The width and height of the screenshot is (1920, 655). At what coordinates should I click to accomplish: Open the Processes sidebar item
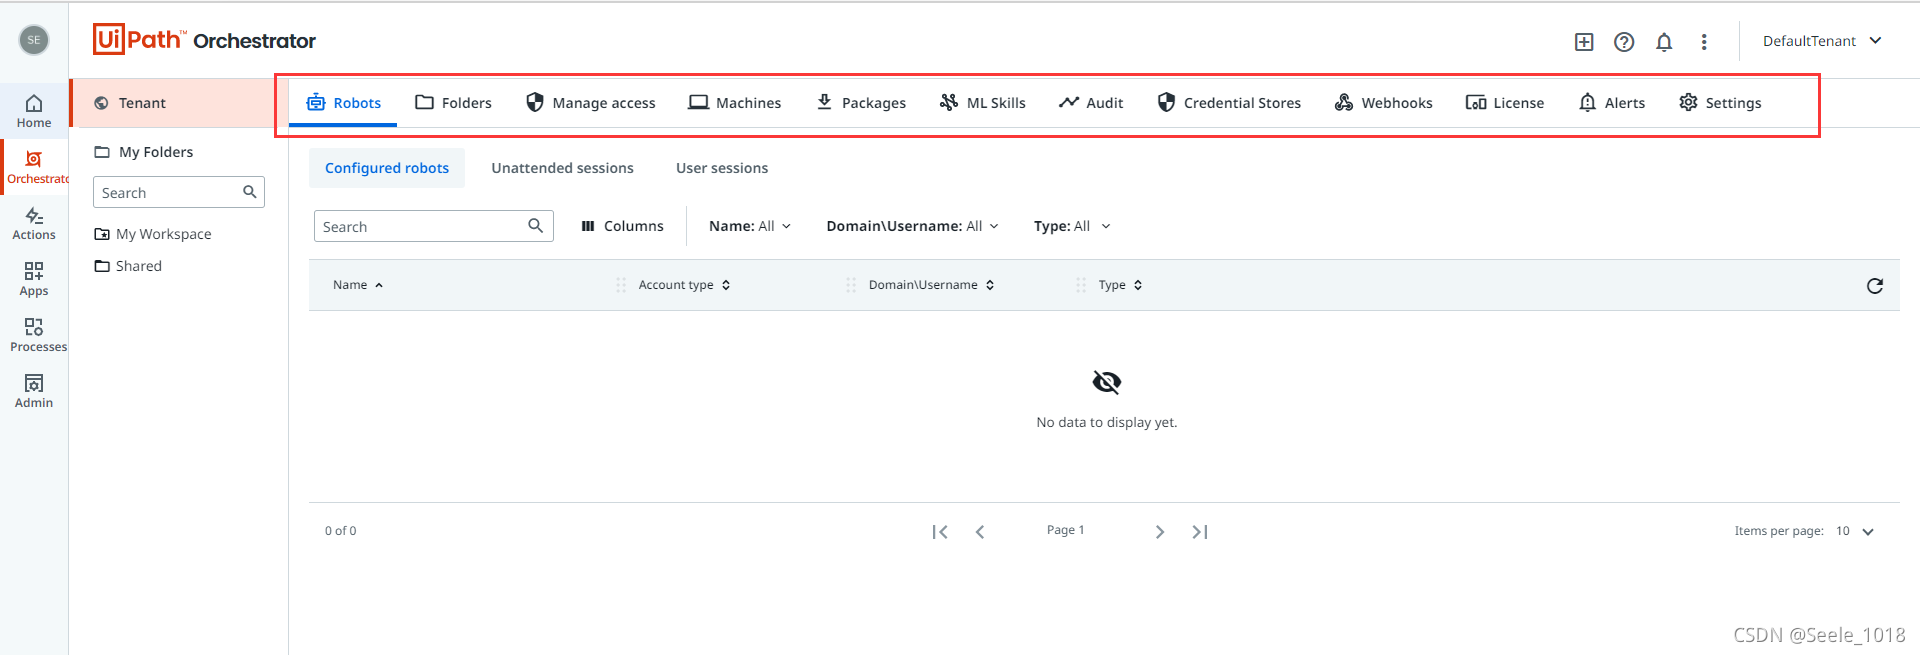pos(34,335)
